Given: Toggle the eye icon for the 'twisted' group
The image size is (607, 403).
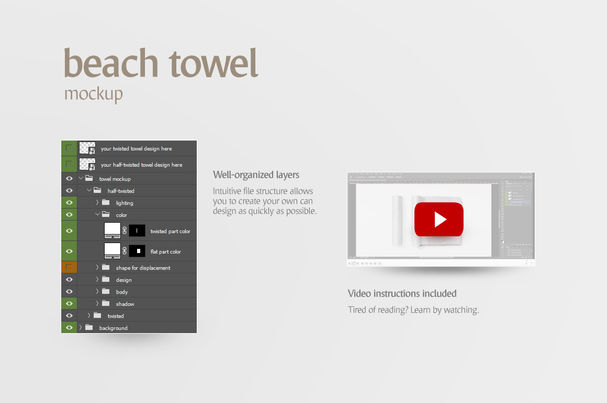Looking at the screenshot, I should [69, 316].
